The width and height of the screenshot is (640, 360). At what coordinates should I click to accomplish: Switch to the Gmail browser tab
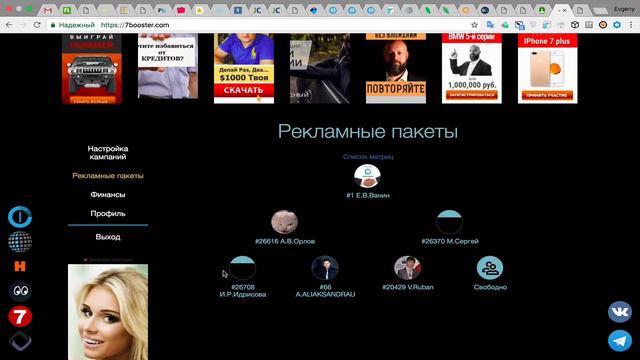pyautogui.click(x=48, y=10)
